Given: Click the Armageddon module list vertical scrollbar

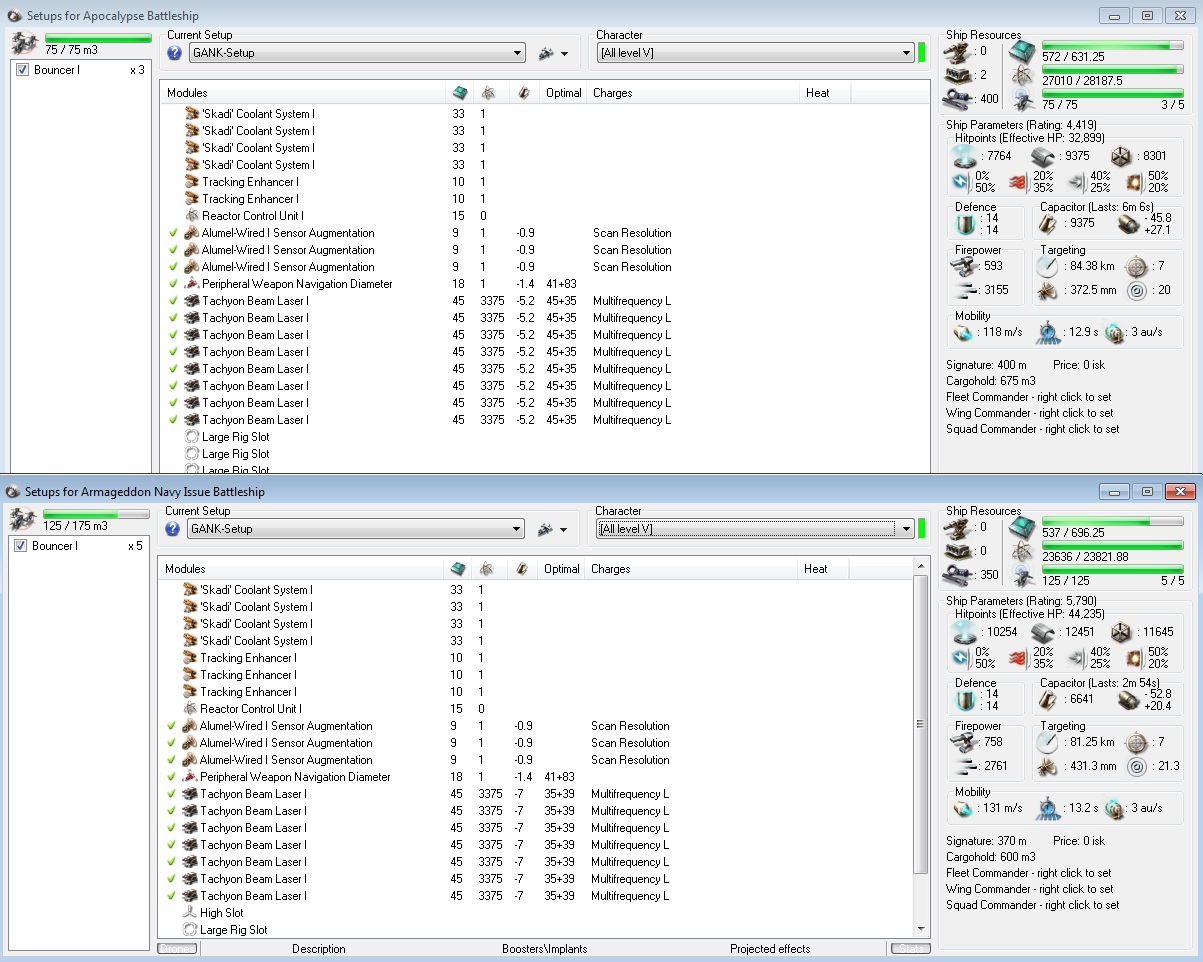Looking at the screenshot, I should coord(921,724).
